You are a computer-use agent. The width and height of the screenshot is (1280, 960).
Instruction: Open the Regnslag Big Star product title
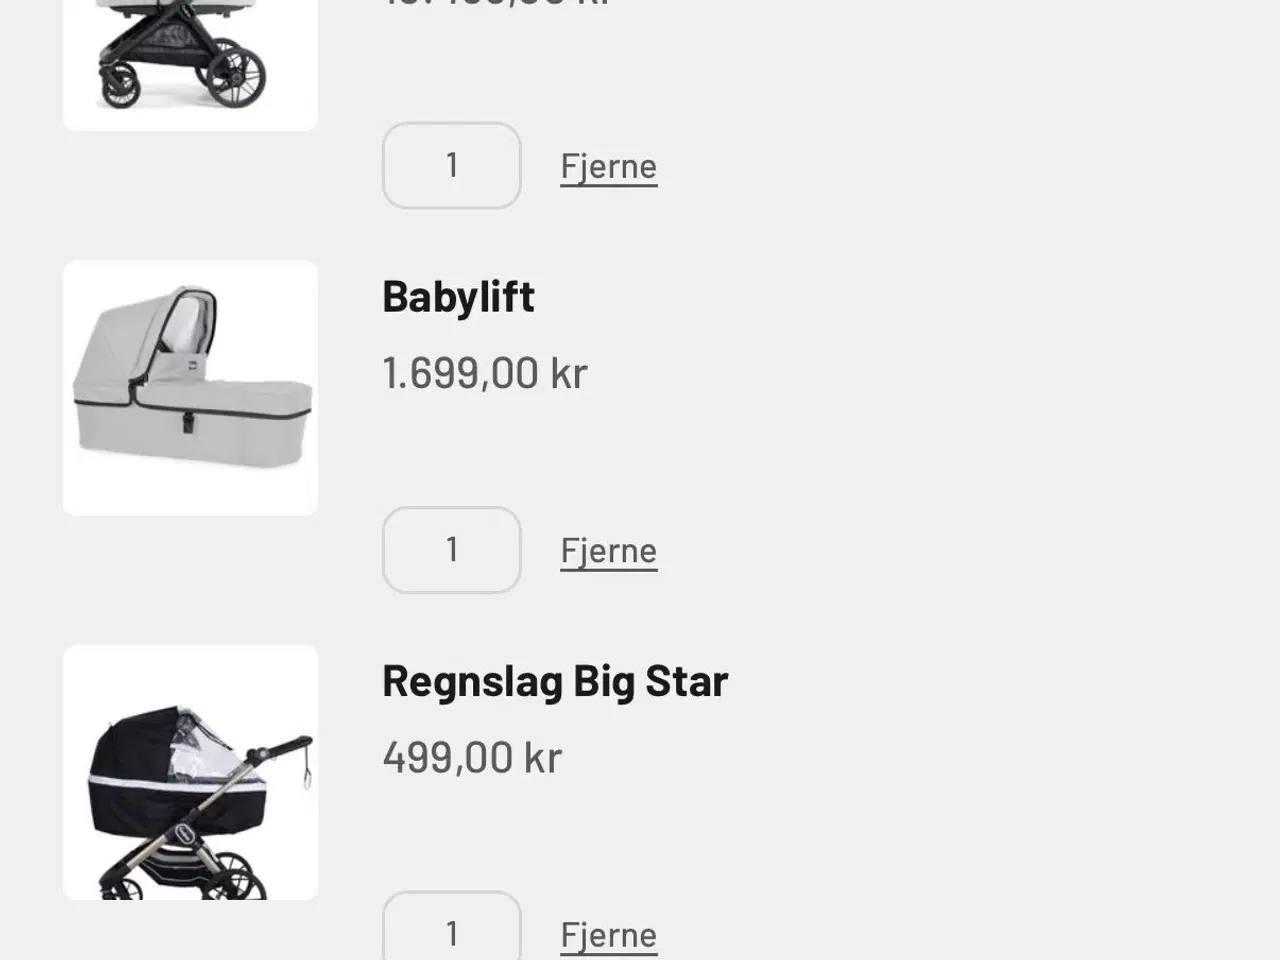coord(555,681)
